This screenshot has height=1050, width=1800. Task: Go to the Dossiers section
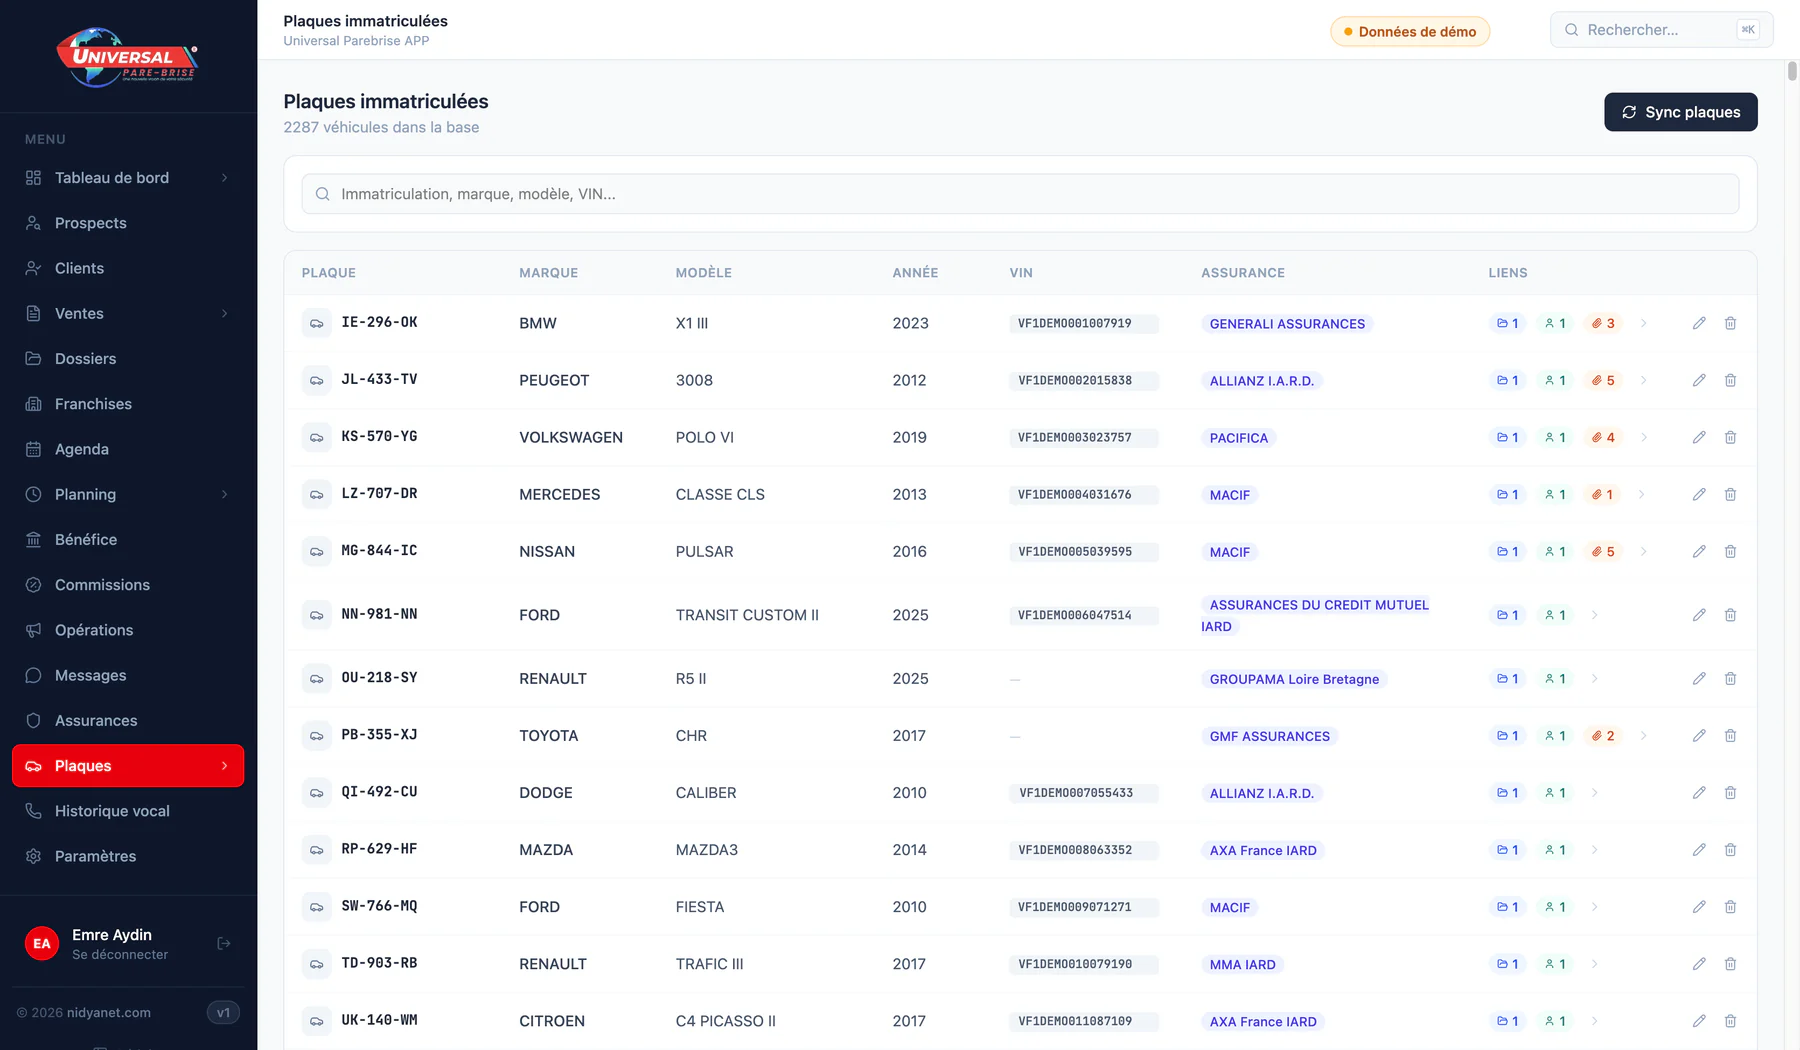click(x=128, y=358)
